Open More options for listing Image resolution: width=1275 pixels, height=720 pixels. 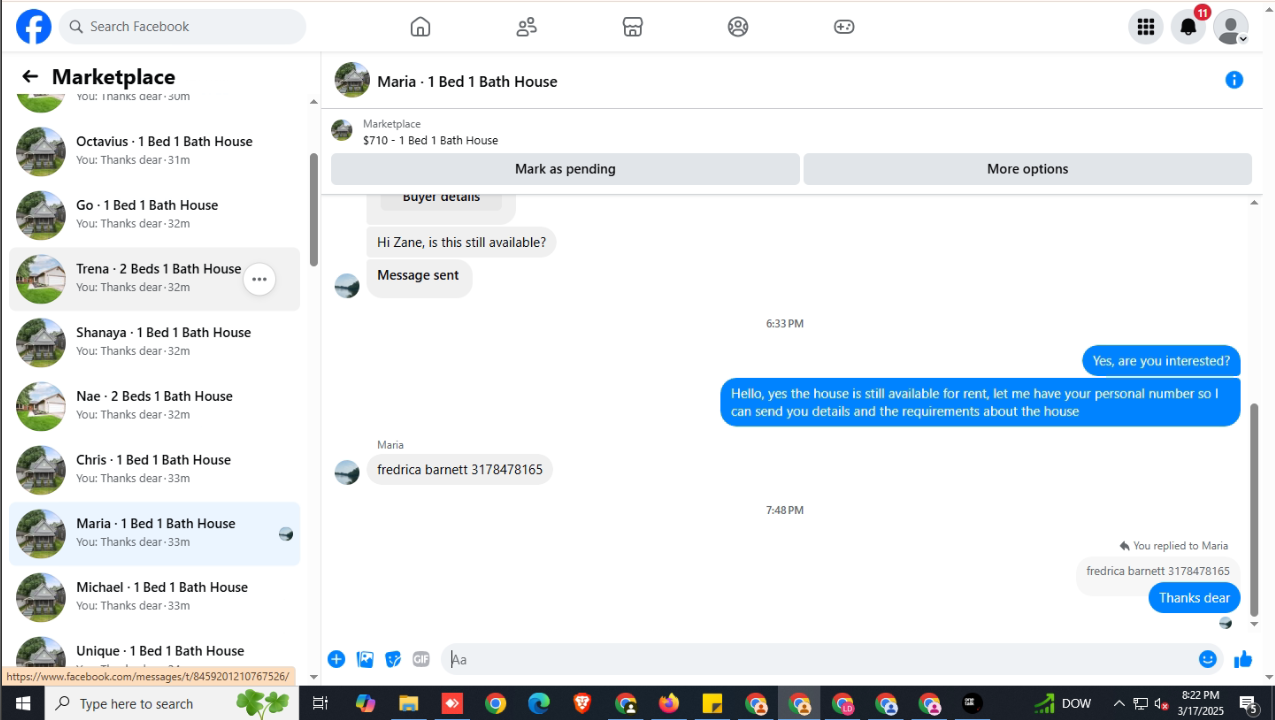(1027, 169)
